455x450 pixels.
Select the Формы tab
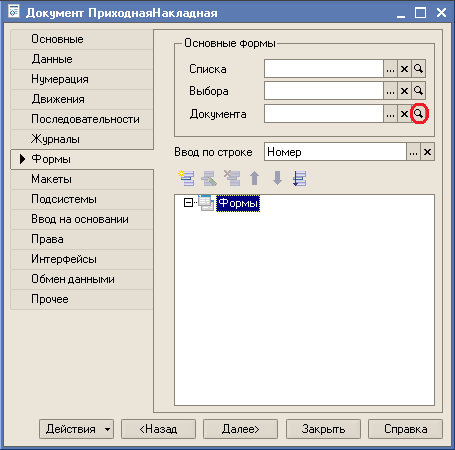[82, 159]
